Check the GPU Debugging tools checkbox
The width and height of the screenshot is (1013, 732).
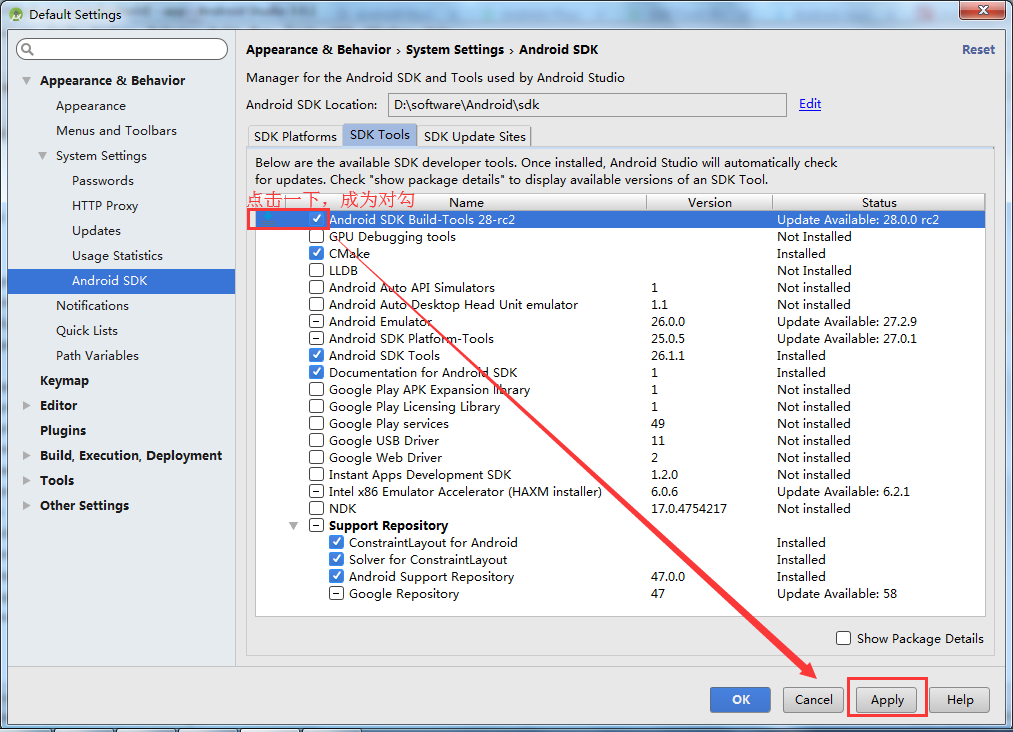(x=317, y=236)
